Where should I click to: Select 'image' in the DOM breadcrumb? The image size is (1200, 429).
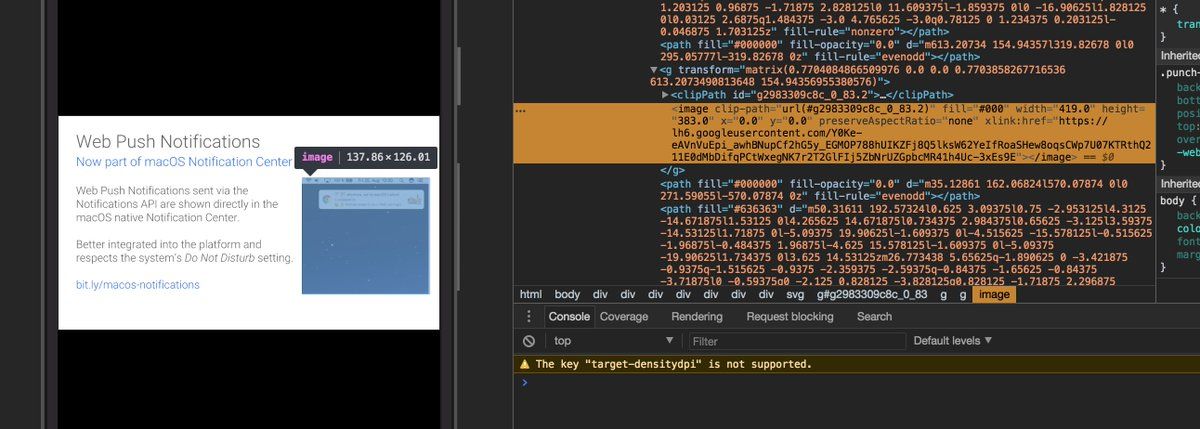pyautogui.click(x=994, y=295)
